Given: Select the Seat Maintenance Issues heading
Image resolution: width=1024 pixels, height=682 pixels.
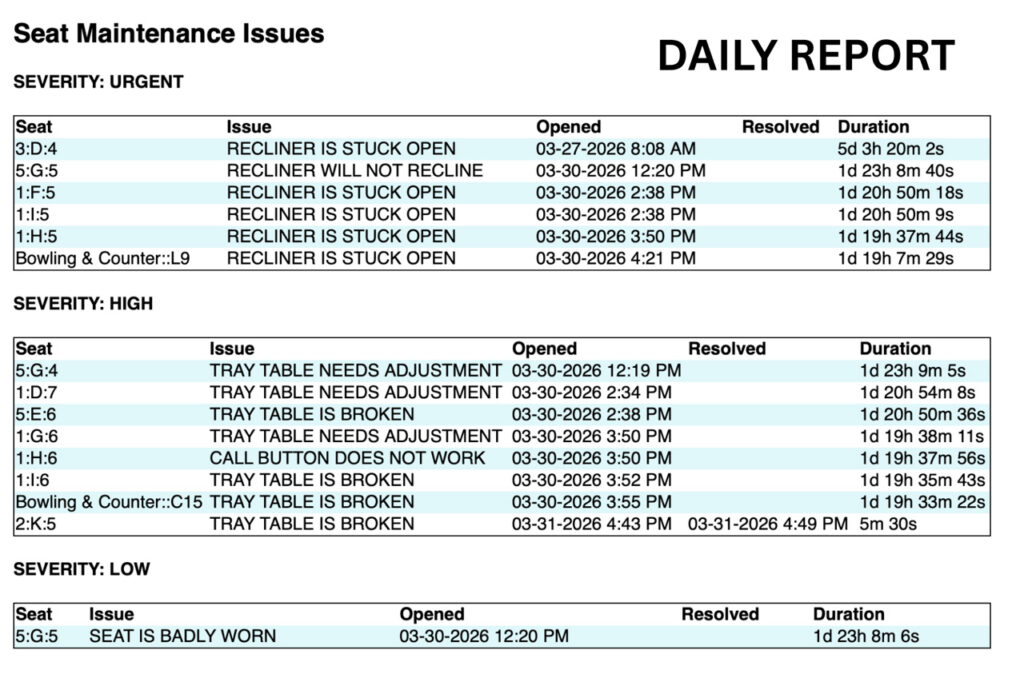Looking at the screenshot, I should (x=168, y=34).
